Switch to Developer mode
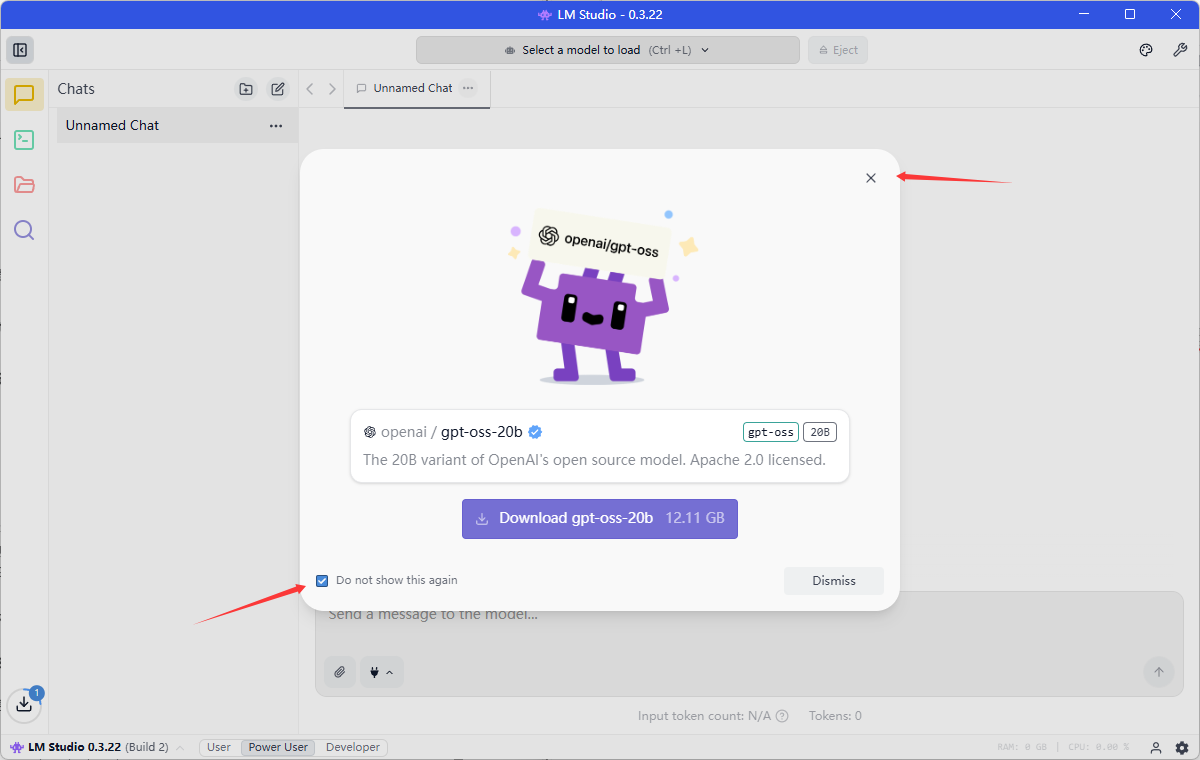This screenshot has width=1200, height=760. pyautogui.click(x=353, y=748)
